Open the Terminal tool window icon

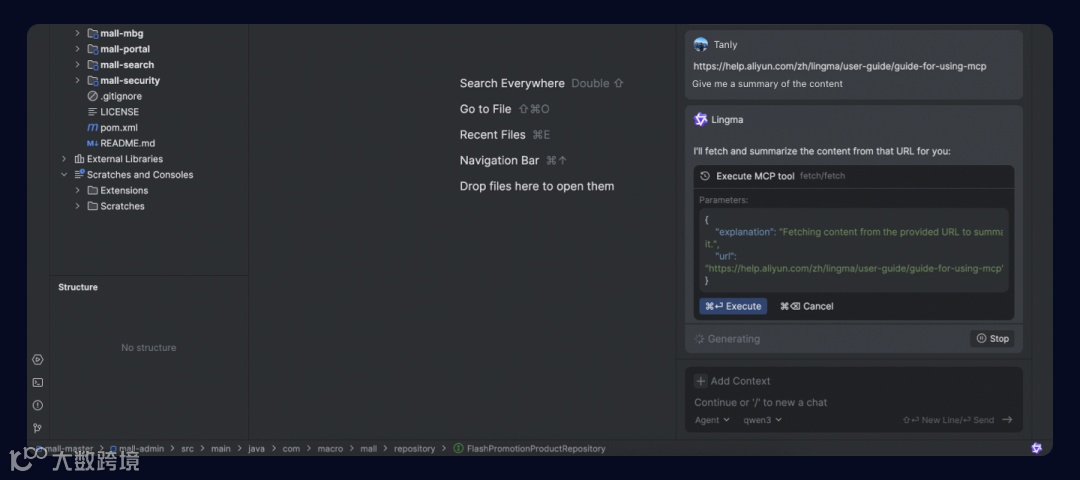coord(38,382)
